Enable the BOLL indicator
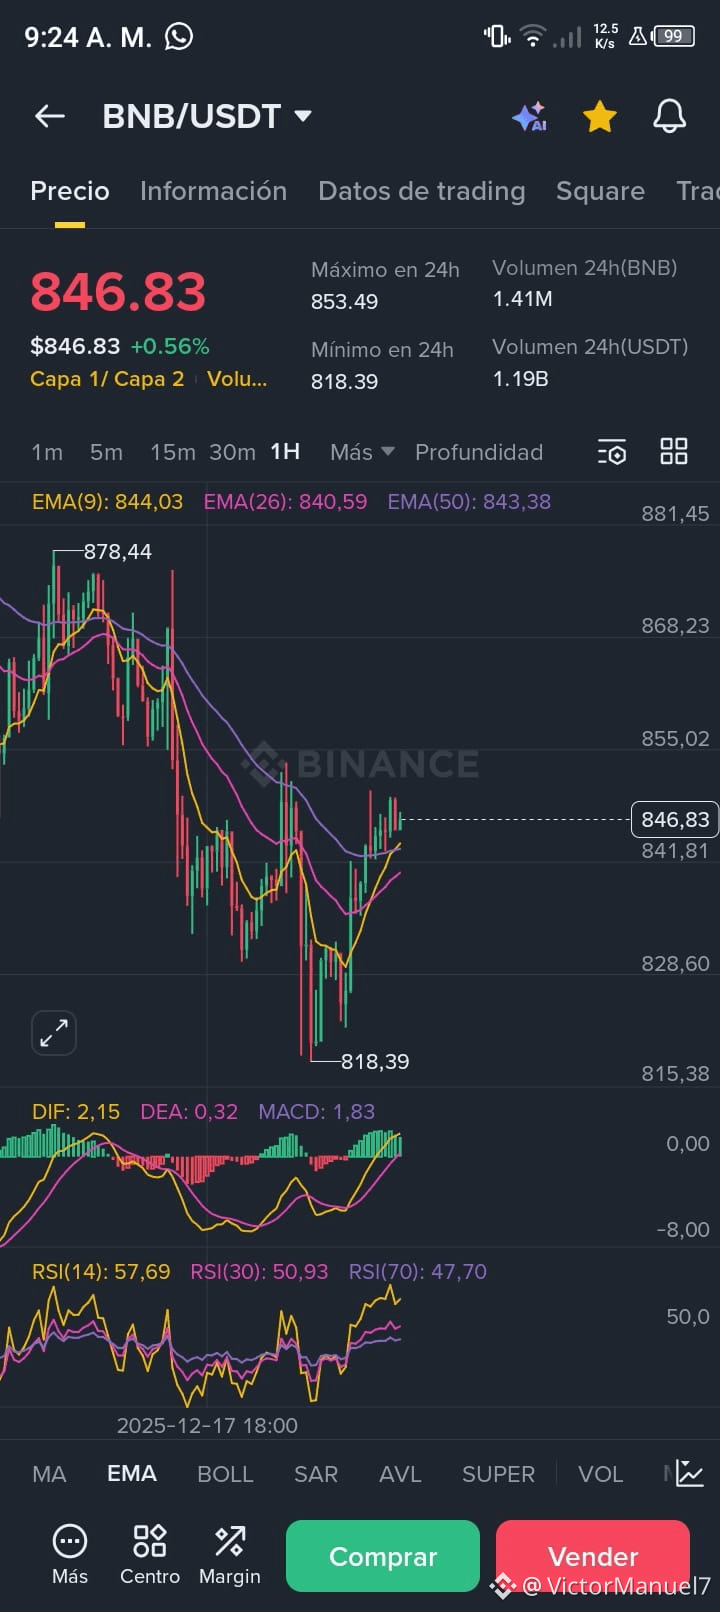 coord(225,1474)
